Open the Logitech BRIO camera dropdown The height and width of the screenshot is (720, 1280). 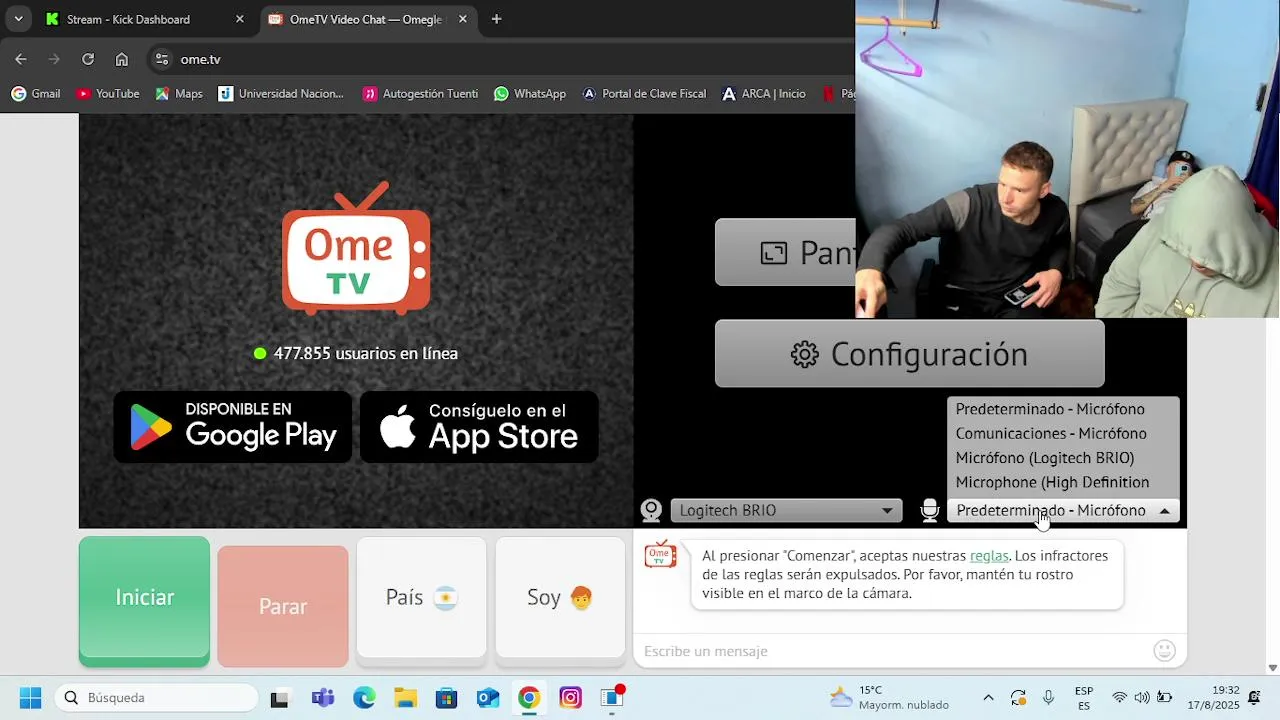pyautogui.click(x=786, y=510)
